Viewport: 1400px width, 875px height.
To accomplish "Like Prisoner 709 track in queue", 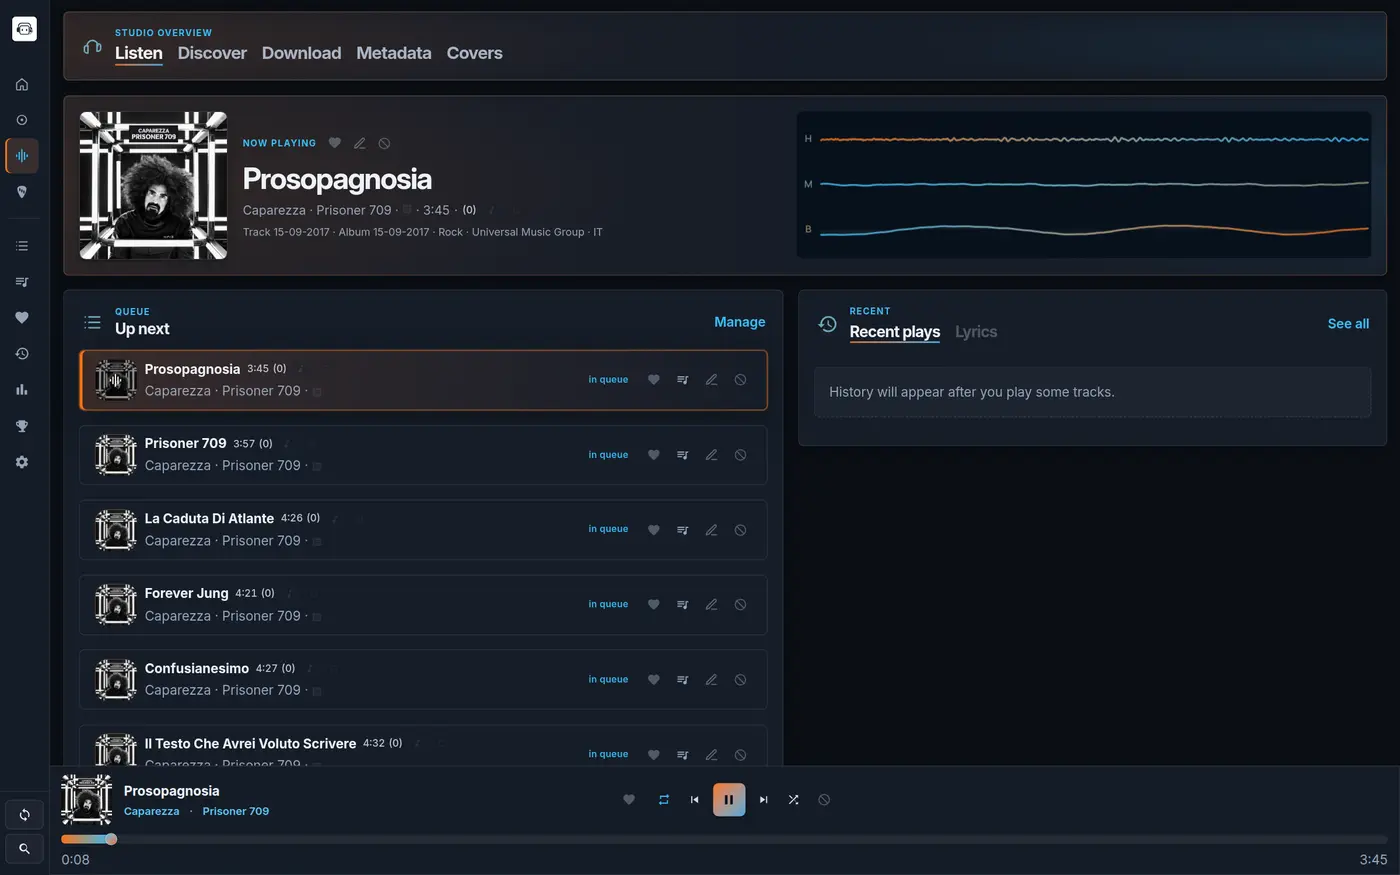I will [654, 455].
